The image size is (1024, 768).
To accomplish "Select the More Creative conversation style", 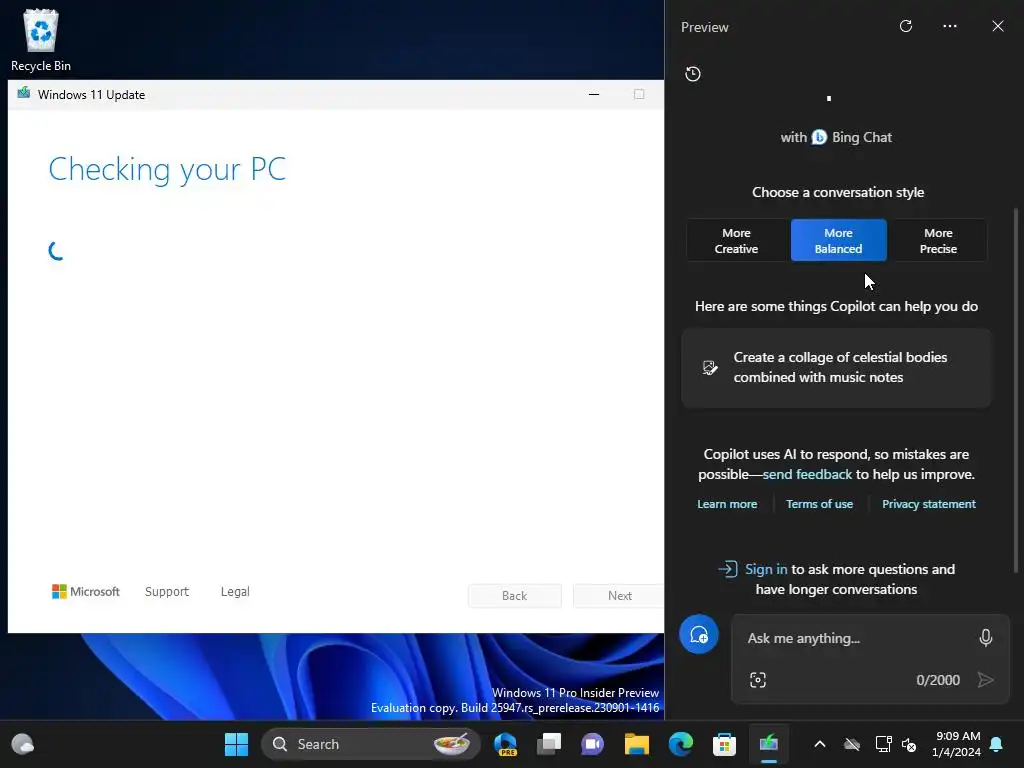I will (x=736, y=240).
